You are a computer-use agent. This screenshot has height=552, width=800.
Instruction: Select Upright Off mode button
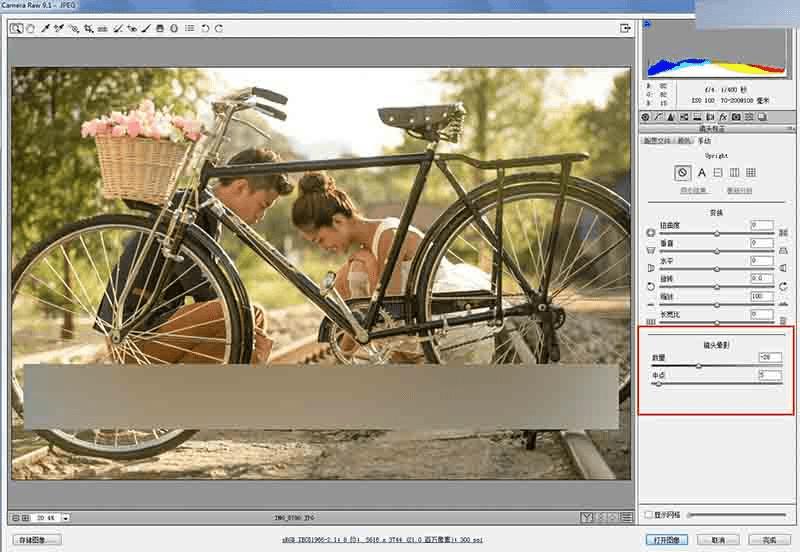point(682,172)
